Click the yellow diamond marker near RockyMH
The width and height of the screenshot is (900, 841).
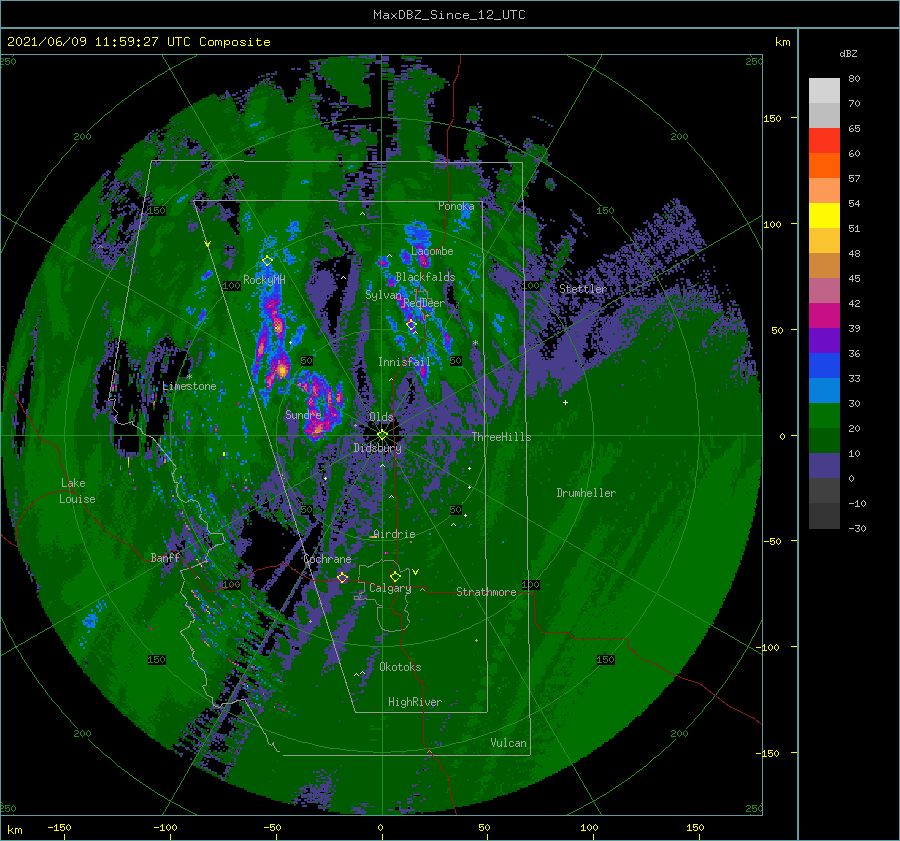(267, 261)
